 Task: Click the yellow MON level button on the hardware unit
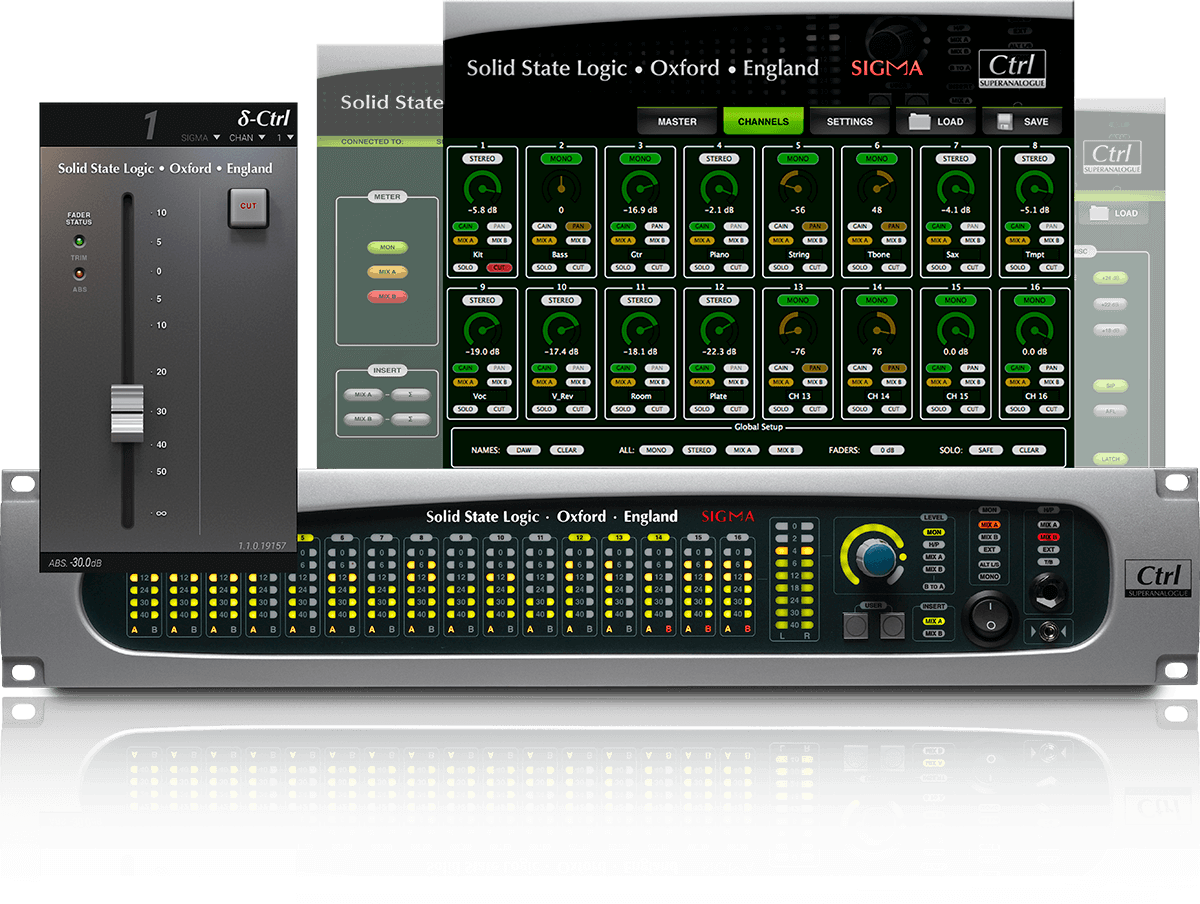point(933,532)
